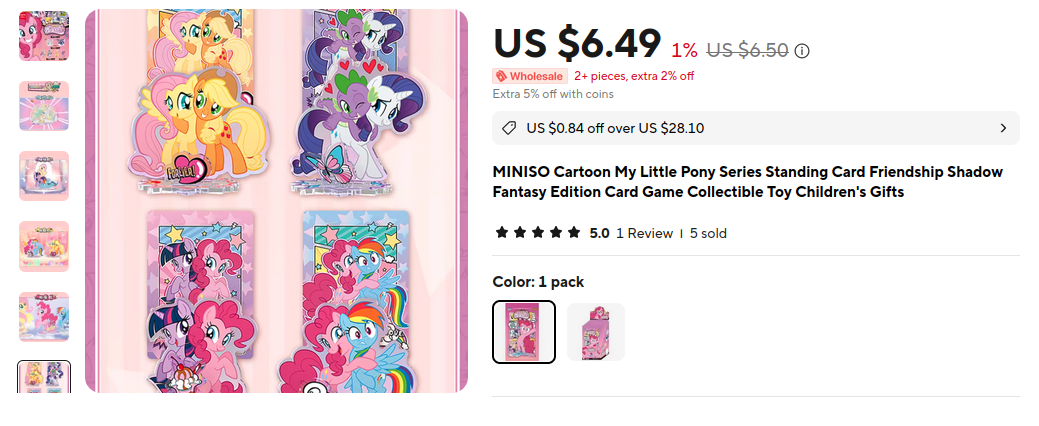Show the second thumbnail in the gallery
Image resolution: width=1039 pixels, height=426 pixels.
(44, 106)
